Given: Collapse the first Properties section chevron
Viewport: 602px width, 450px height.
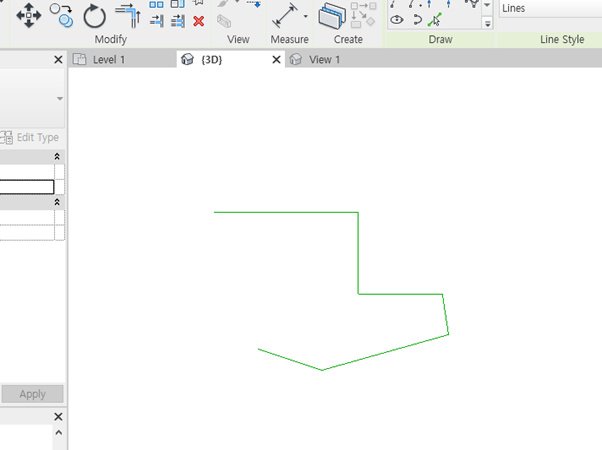Looking at the screenshot, I should pos(57,156).
